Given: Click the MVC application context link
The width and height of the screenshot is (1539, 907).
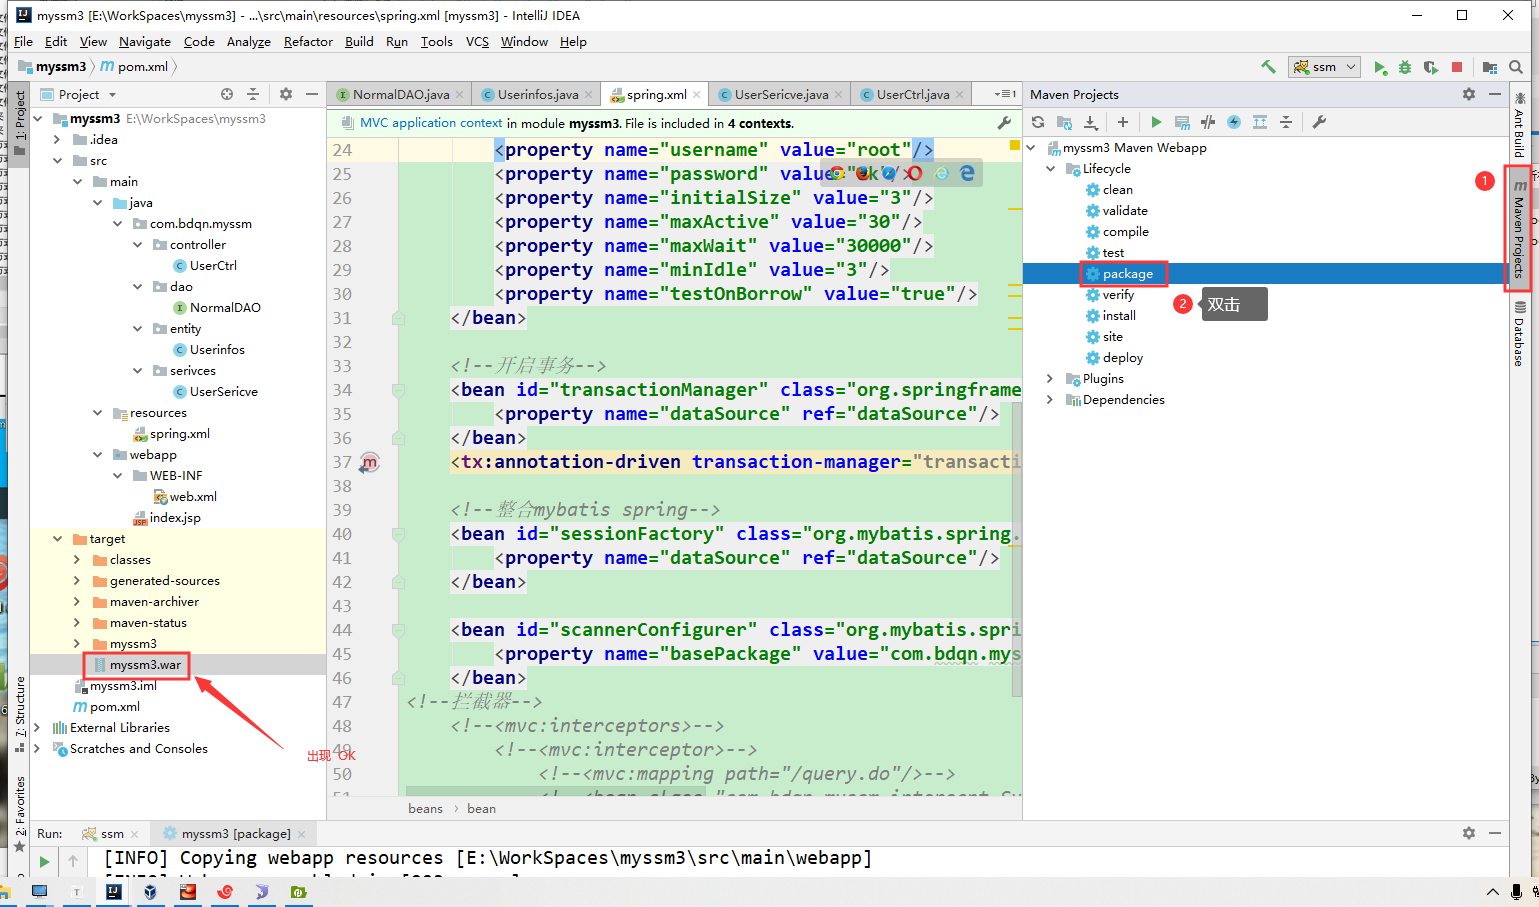Looking at the screenshot, I should click(x=431, y=123).
